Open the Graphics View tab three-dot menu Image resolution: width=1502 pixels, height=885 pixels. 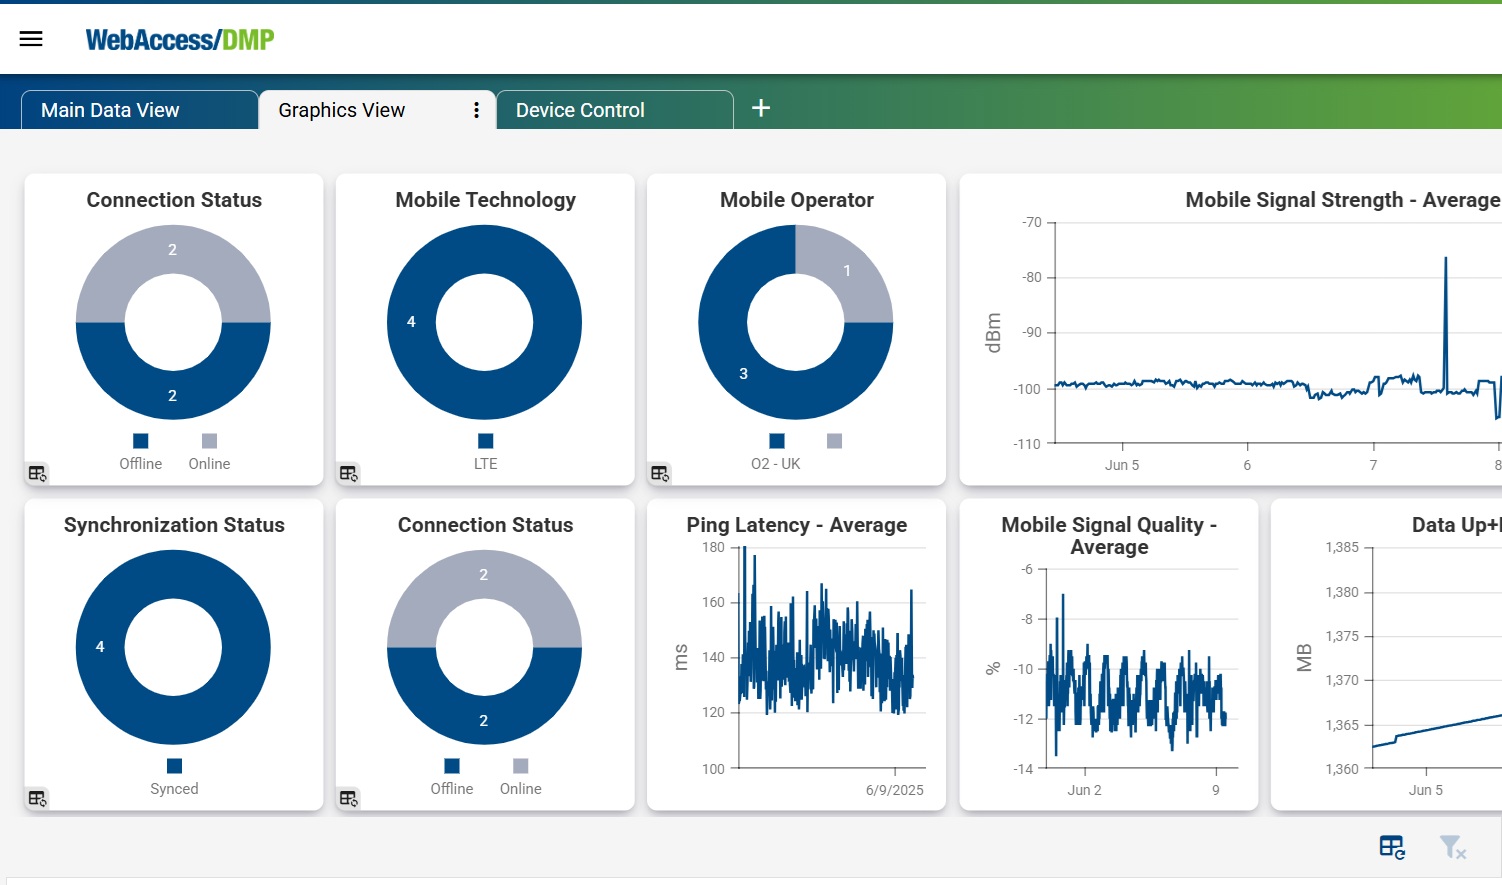point(476,110)
